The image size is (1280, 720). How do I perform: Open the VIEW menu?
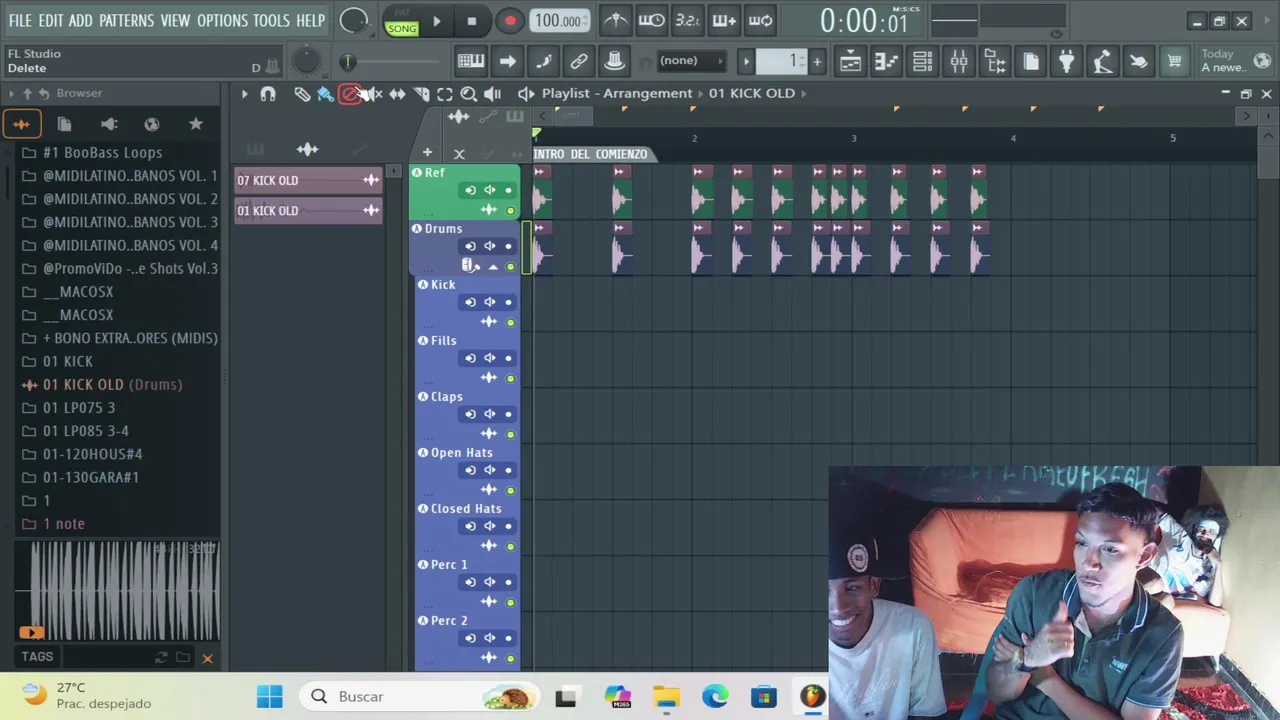pyautogui.click(x=175, y=20)
